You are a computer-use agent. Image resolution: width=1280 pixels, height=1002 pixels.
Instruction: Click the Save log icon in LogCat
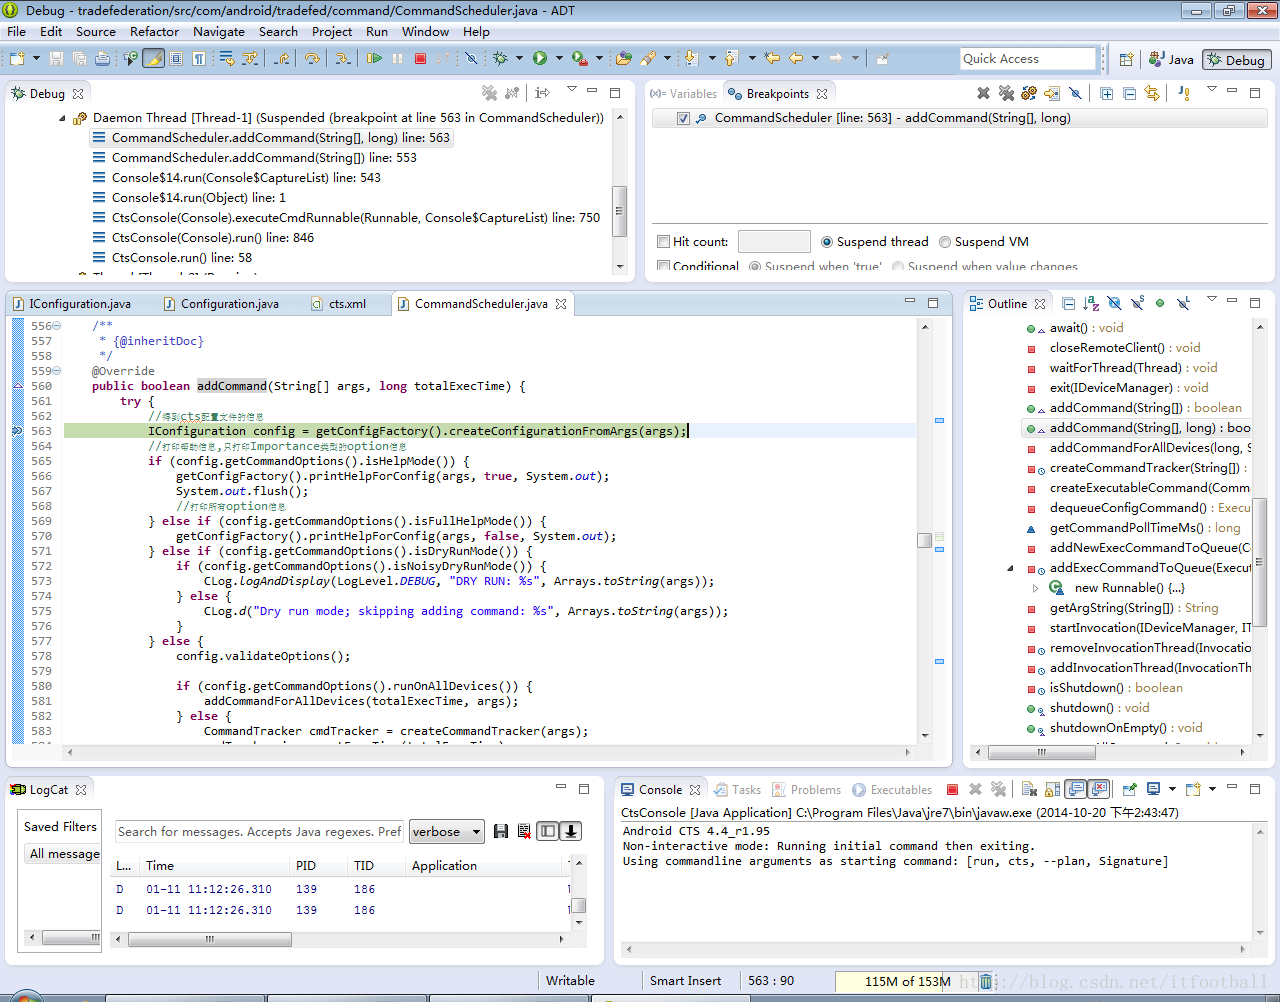pos(501,831)
